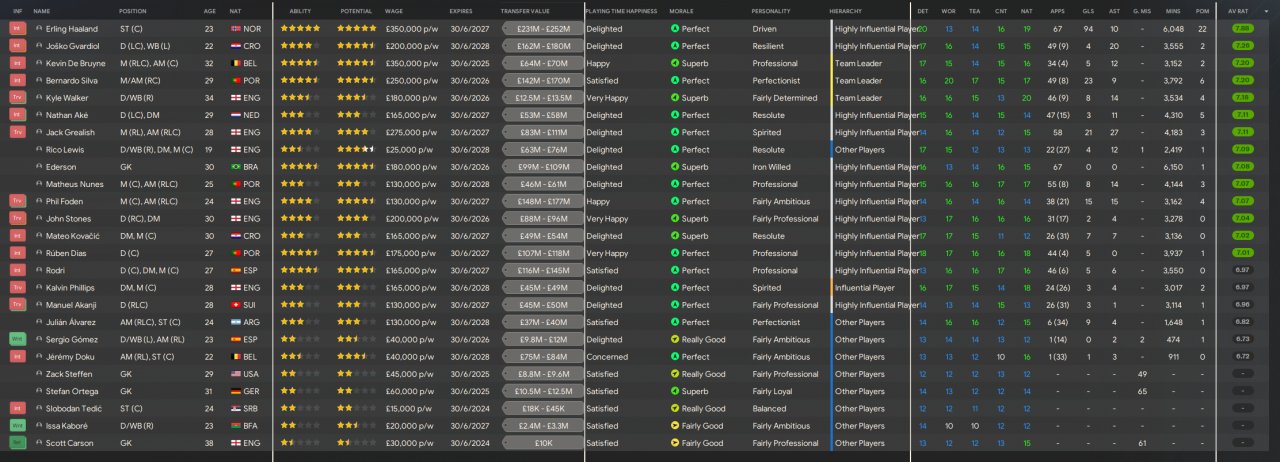Click the person icon beside Rico Lewis
The height and width of the screenshot is (462, 1280).
point(39,149)
